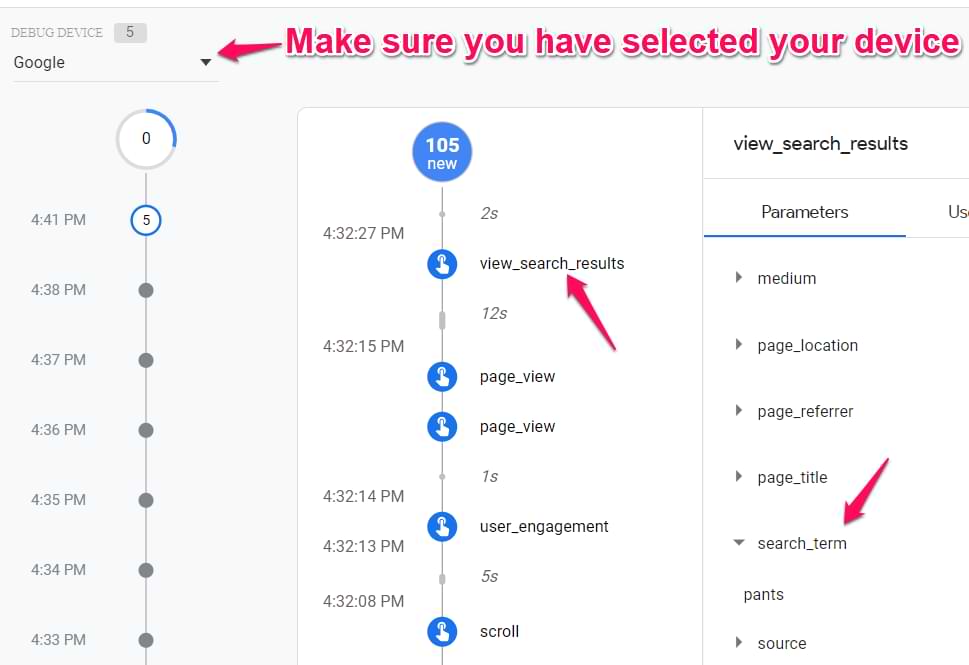Select the 4:38 PM timeline dot
This screenshot has height=665, width=969.
146,290
